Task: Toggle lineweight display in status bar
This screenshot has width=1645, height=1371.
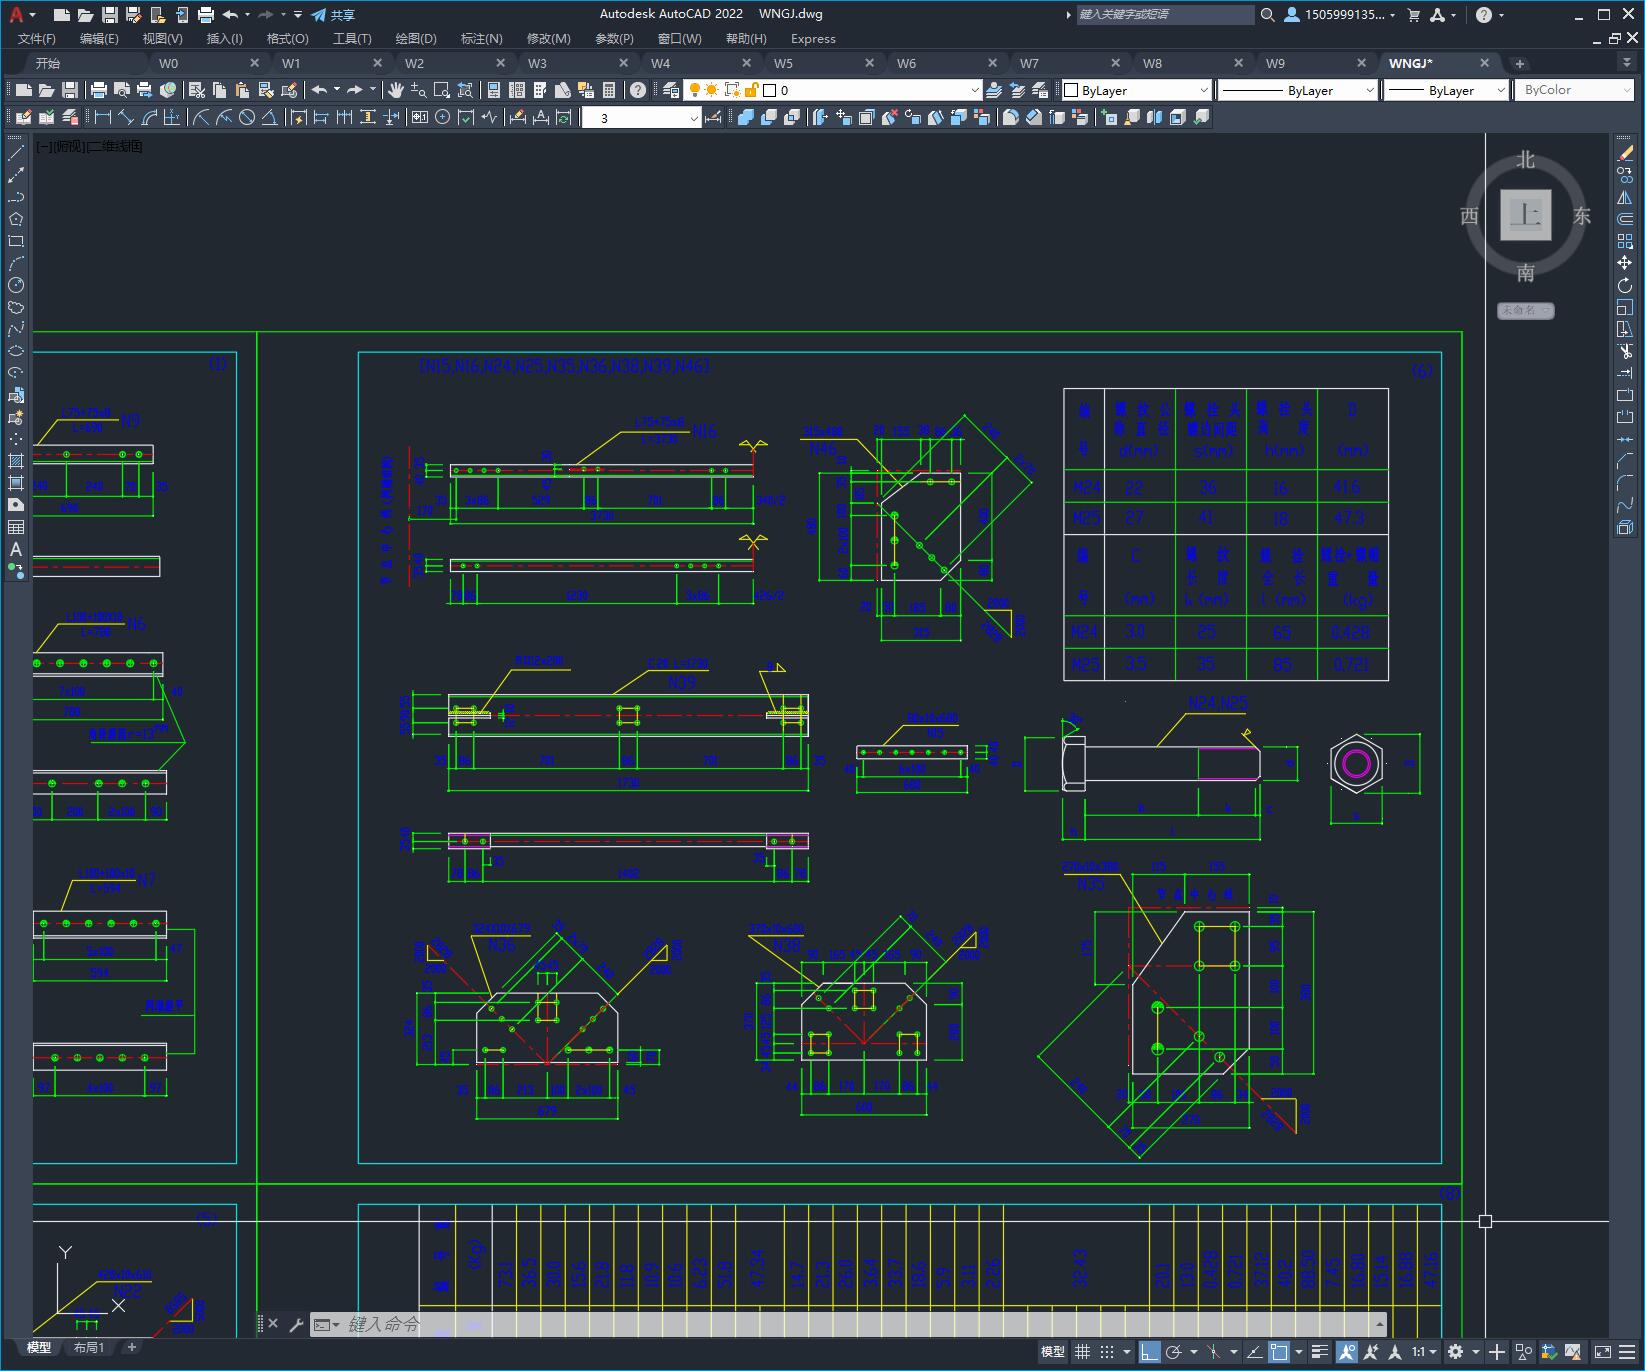Action: 1320,1352
